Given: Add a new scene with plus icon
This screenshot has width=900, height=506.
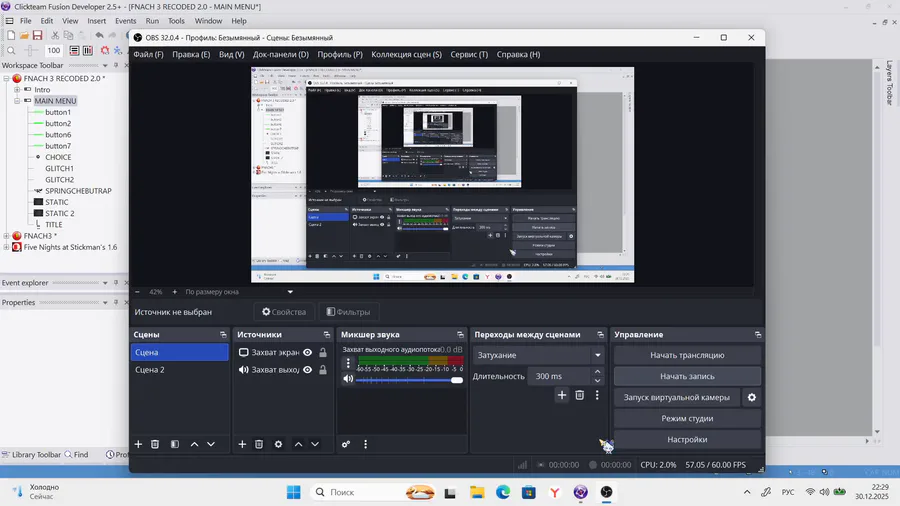Looking at the screenshot, I should tap(138, 444).
